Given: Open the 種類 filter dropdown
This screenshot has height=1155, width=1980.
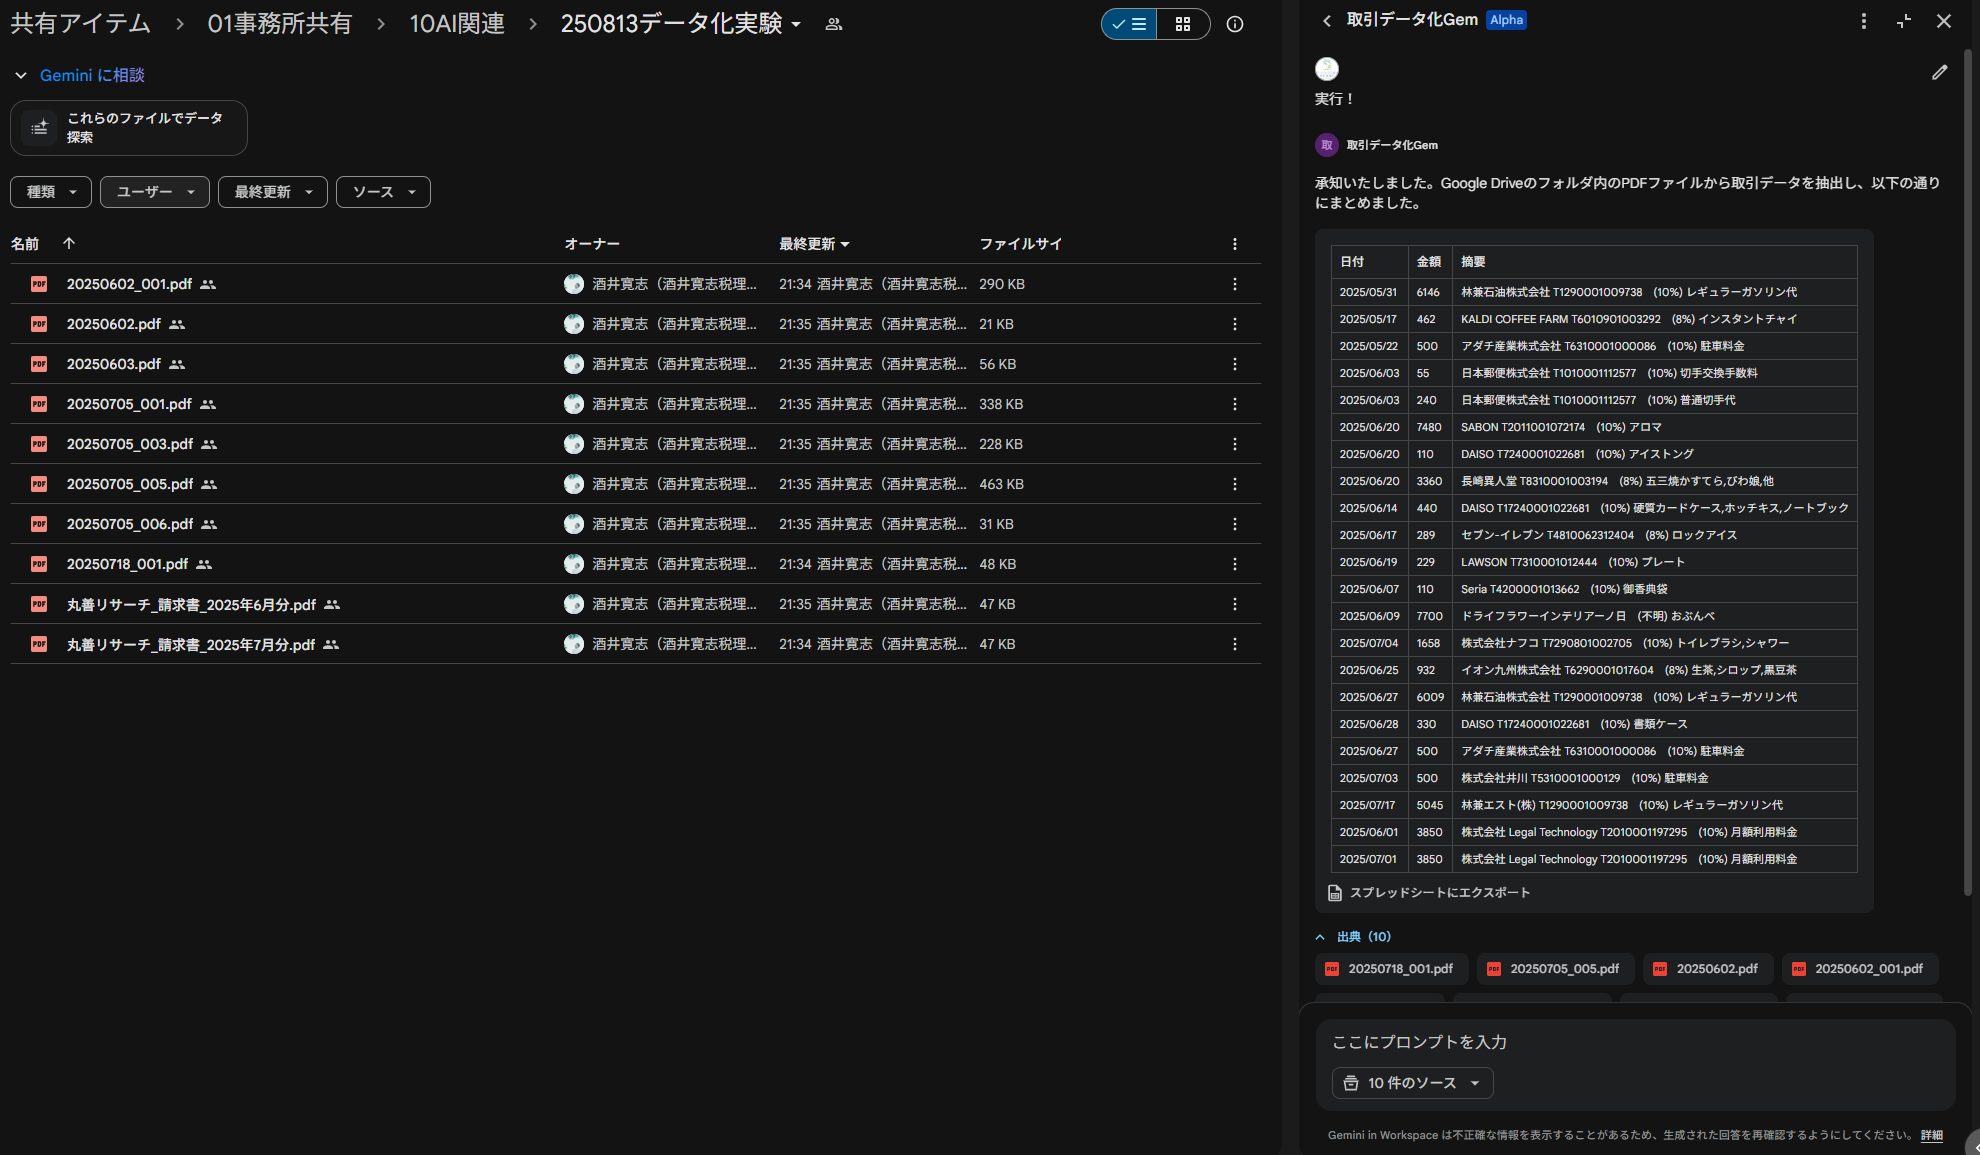Looking at the screenshot, I should pyautogui.click(x=51, y=192).
